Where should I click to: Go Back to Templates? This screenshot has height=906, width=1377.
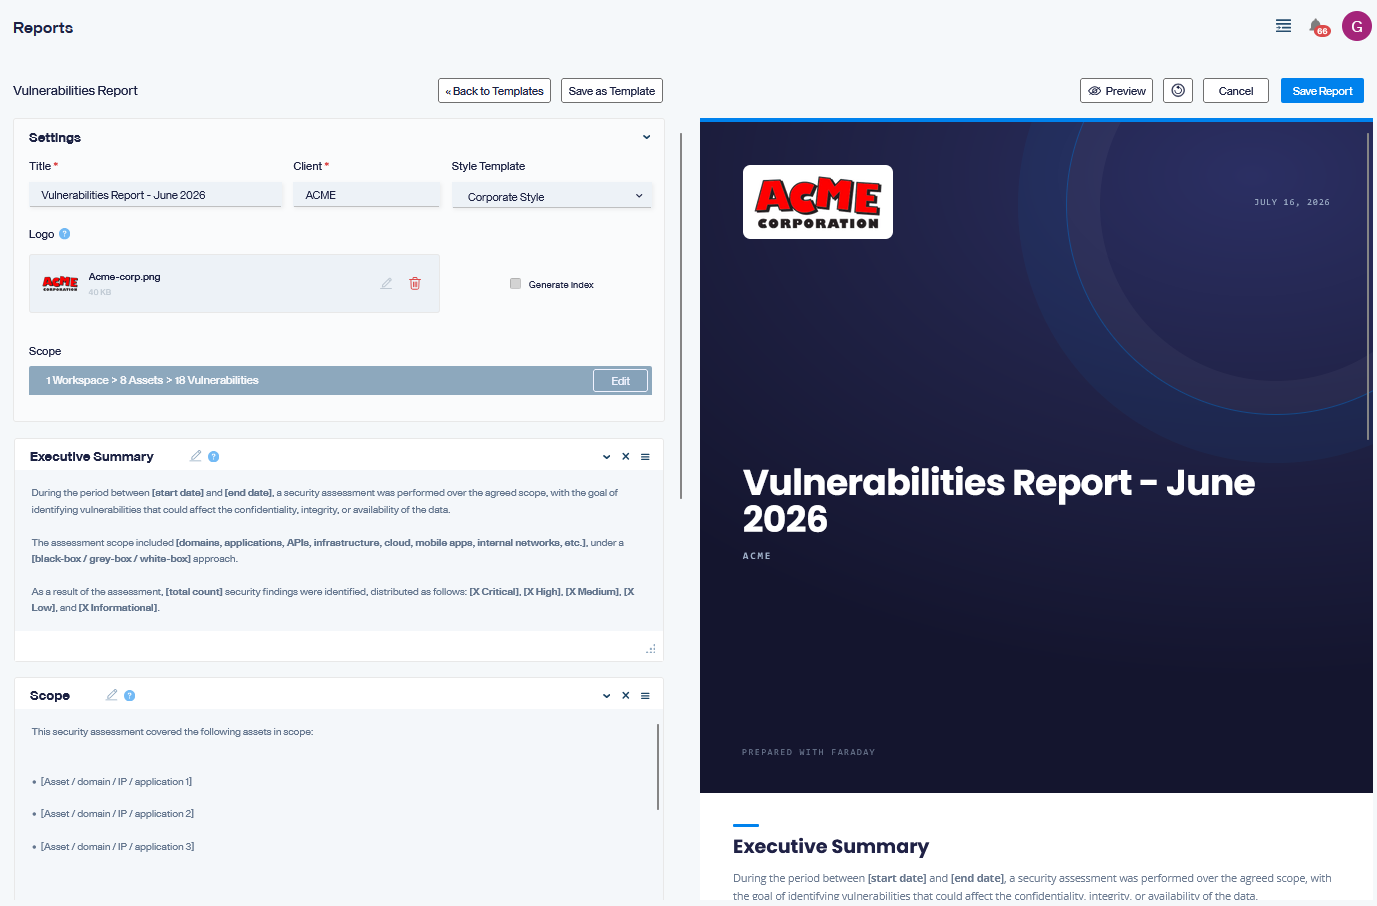tap(494, 91)
